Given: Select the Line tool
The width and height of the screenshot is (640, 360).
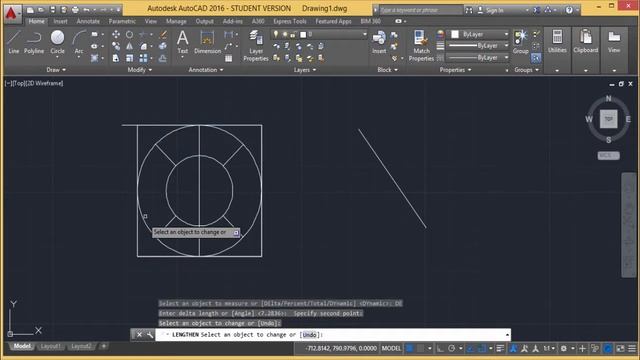Looking at the screenshot, I should tap(13, 42).
